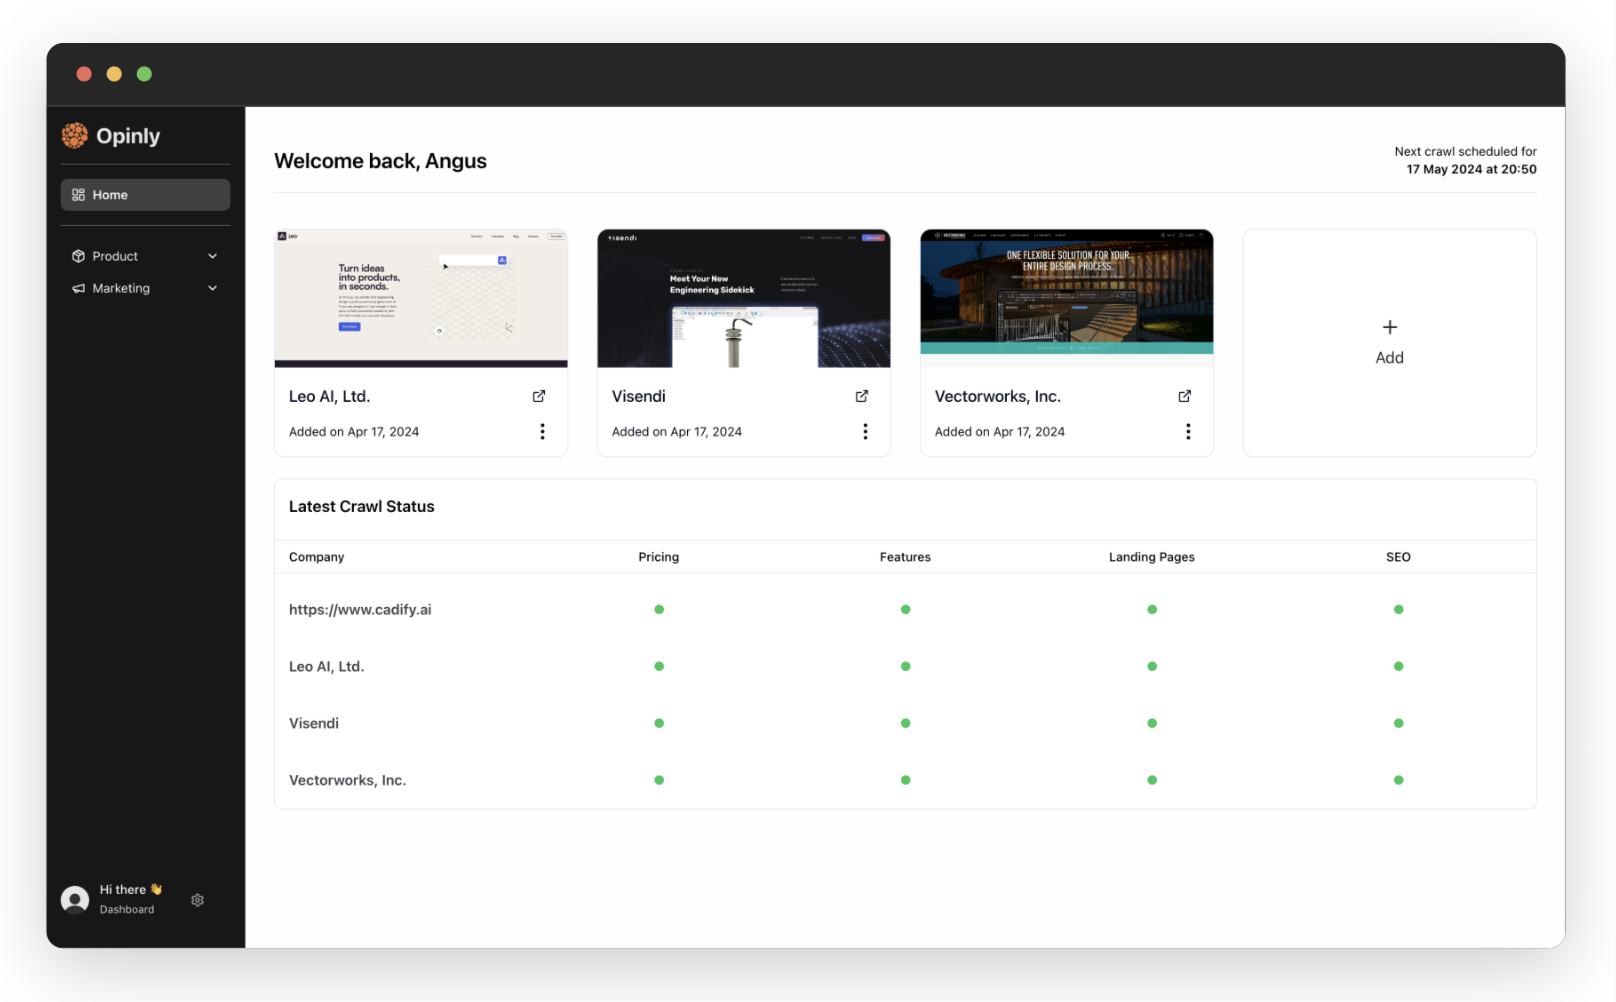Open Visendi three-dot options menu
Screen dimensions: 1616x1002
865,431
